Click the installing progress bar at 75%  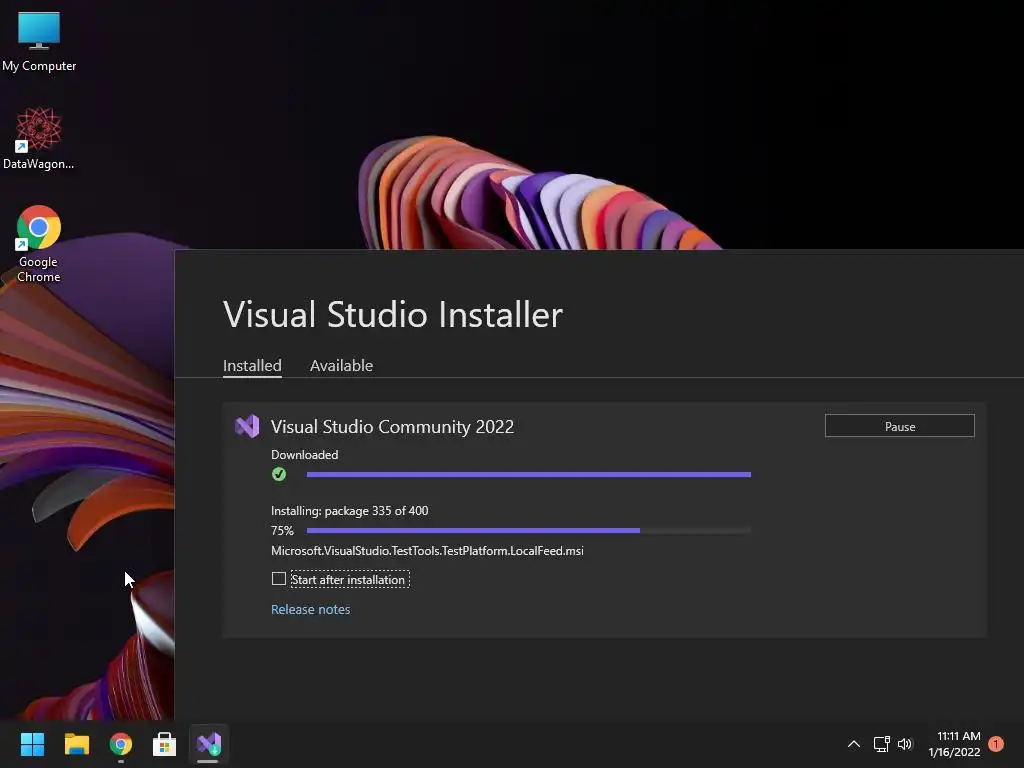[529, 531]
